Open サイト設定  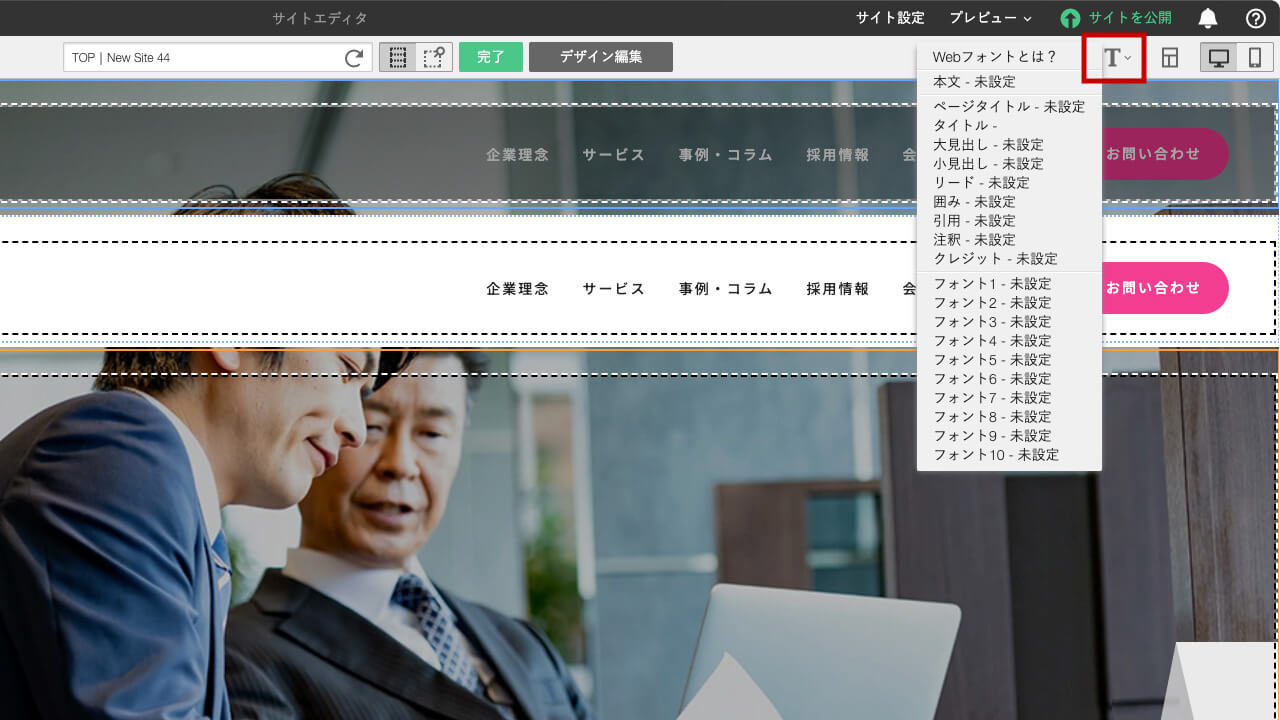(890, 18)
